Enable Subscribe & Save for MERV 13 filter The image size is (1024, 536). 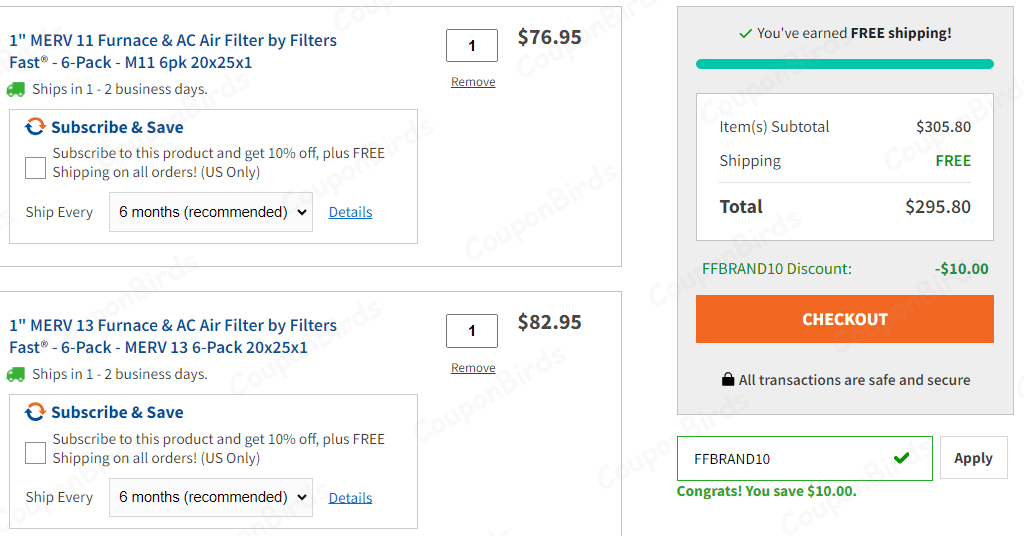[36, 453]
